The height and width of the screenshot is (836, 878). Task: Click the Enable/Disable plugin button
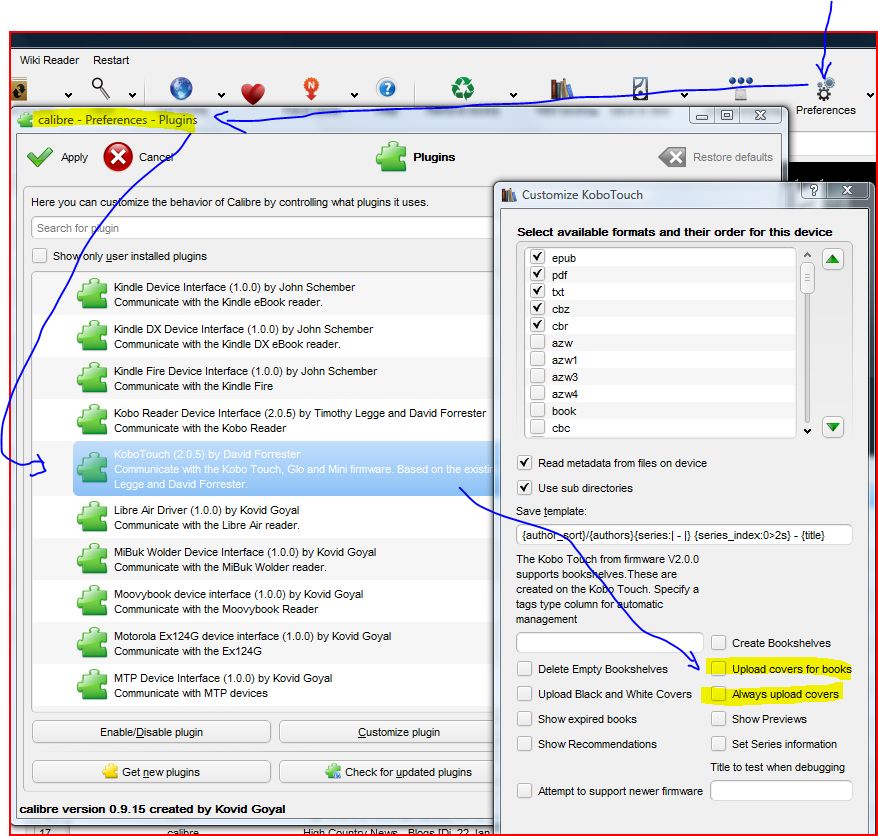tap(151, 732)
